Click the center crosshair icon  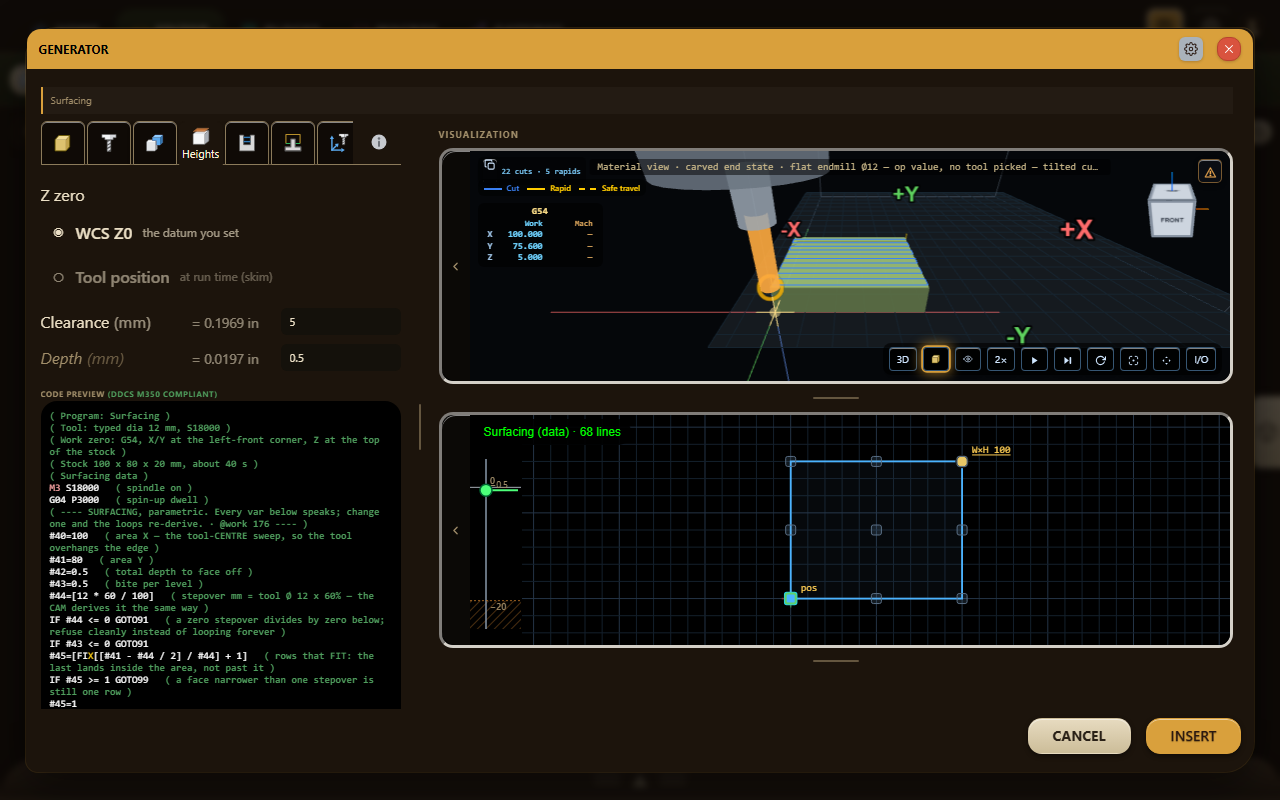point(1166,359)
